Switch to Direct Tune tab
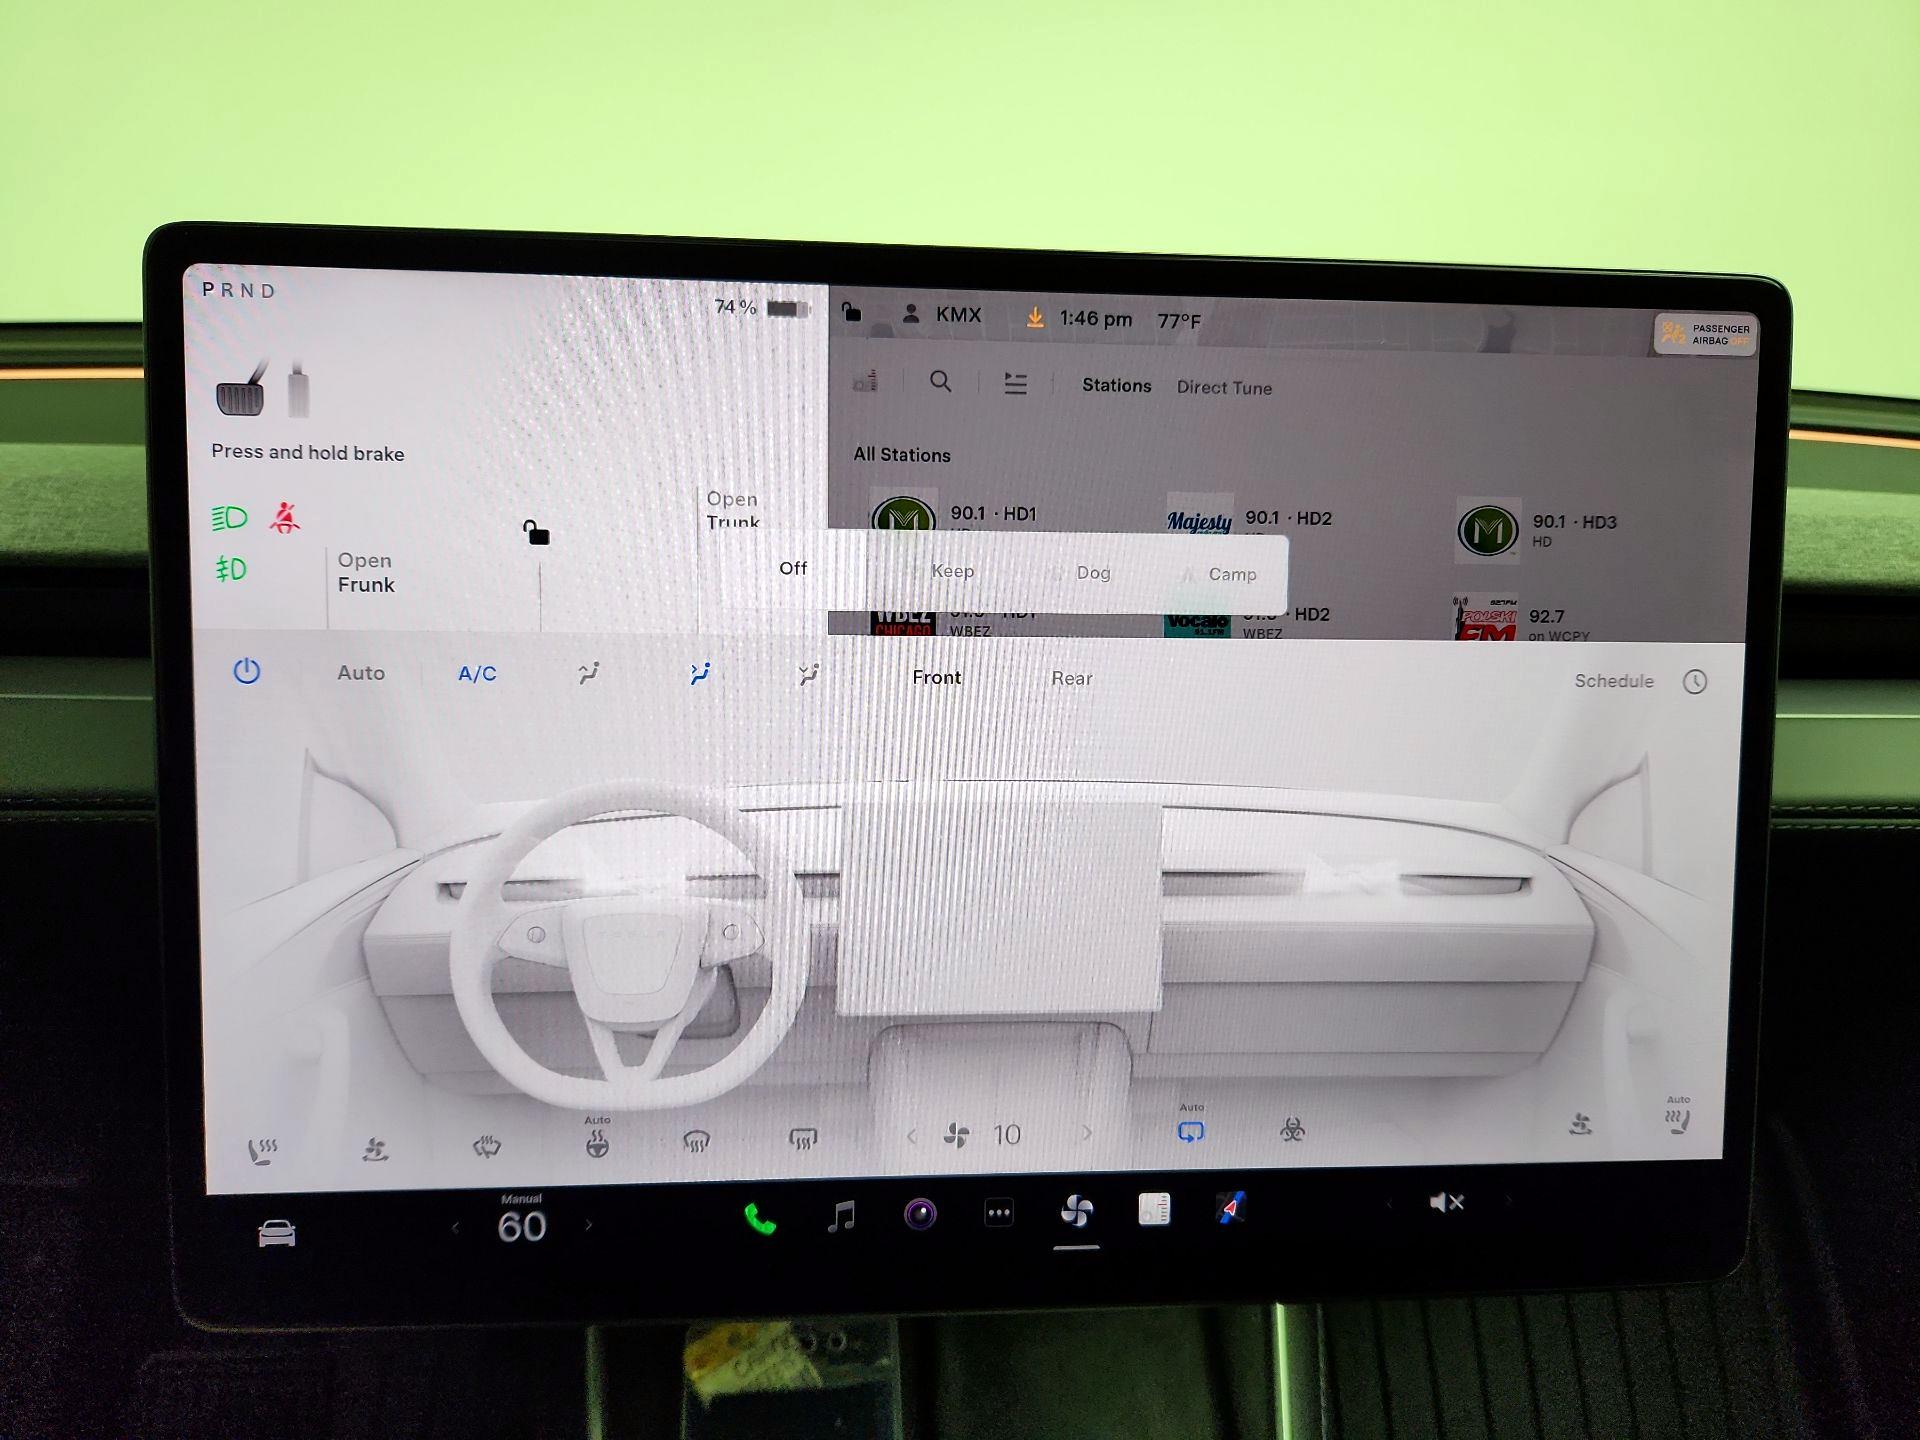The image size is (1920, 1440). [1224, 387]
